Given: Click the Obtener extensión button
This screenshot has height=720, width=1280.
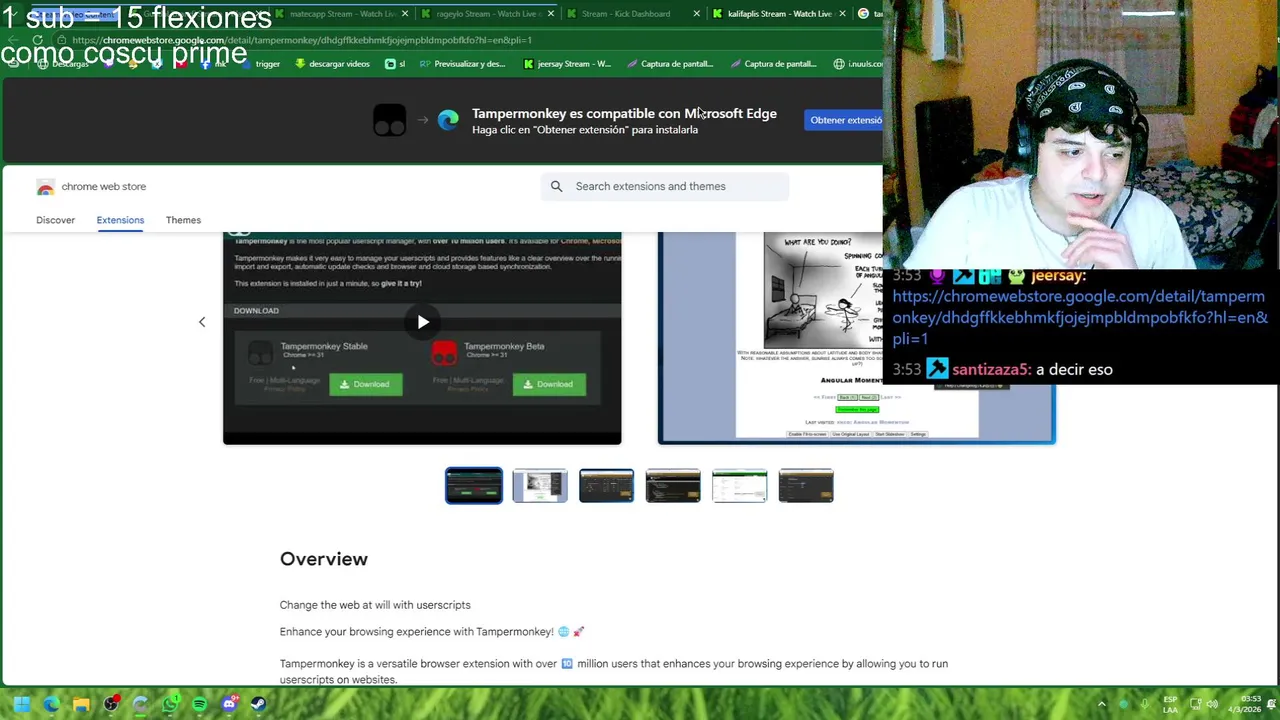Looking at the screenshot, I should (845, 120).
